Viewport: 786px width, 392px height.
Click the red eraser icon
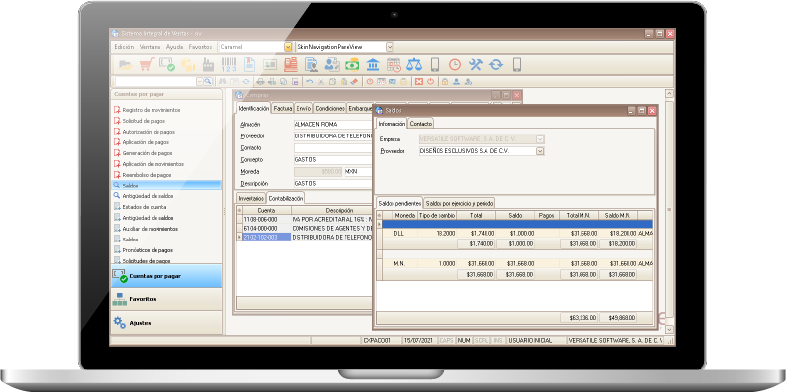coord(355,81)
